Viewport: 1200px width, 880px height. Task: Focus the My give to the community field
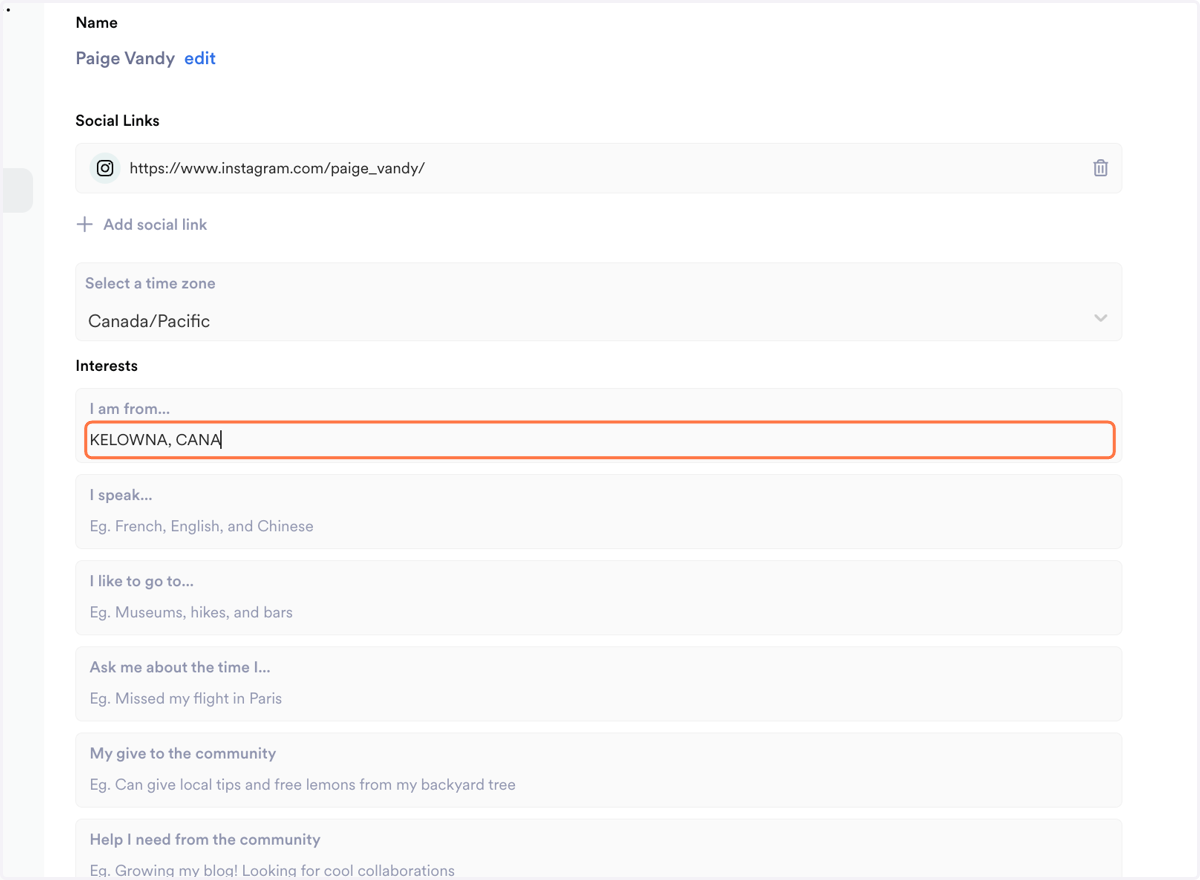pos(598,769)
